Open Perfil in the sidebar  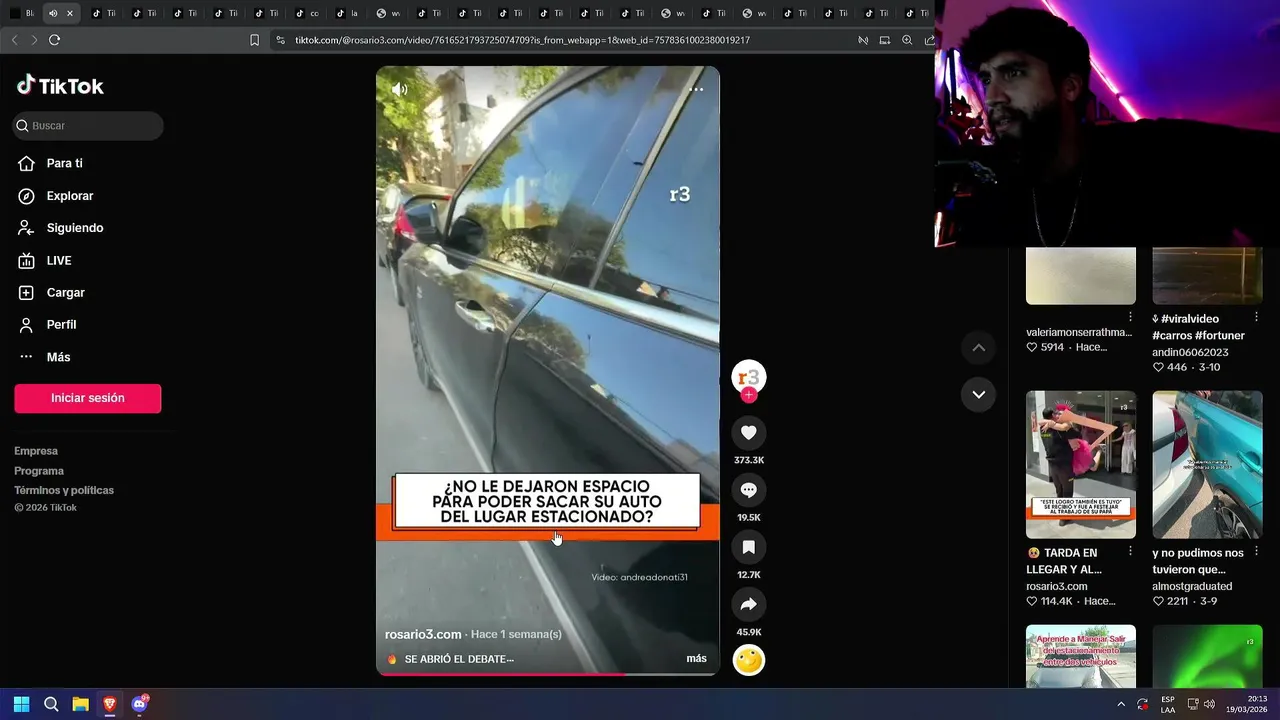point(61,325)
